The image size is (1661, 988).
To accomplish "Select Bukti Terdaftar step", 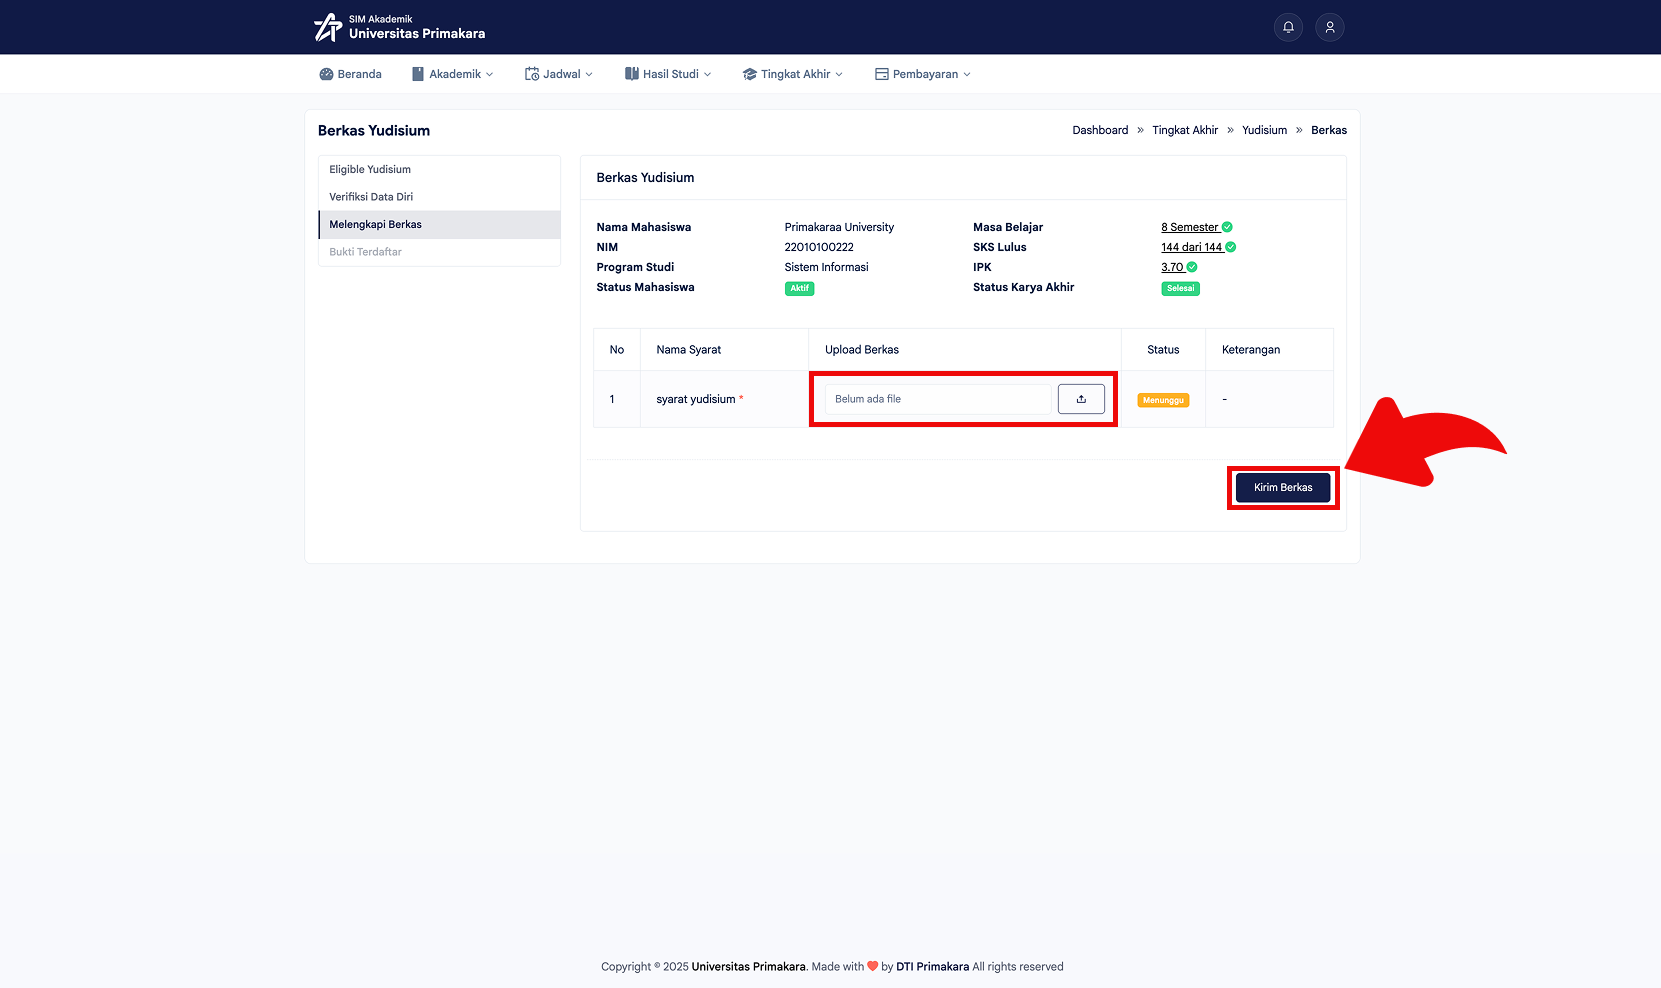I will tap(439, 252).
